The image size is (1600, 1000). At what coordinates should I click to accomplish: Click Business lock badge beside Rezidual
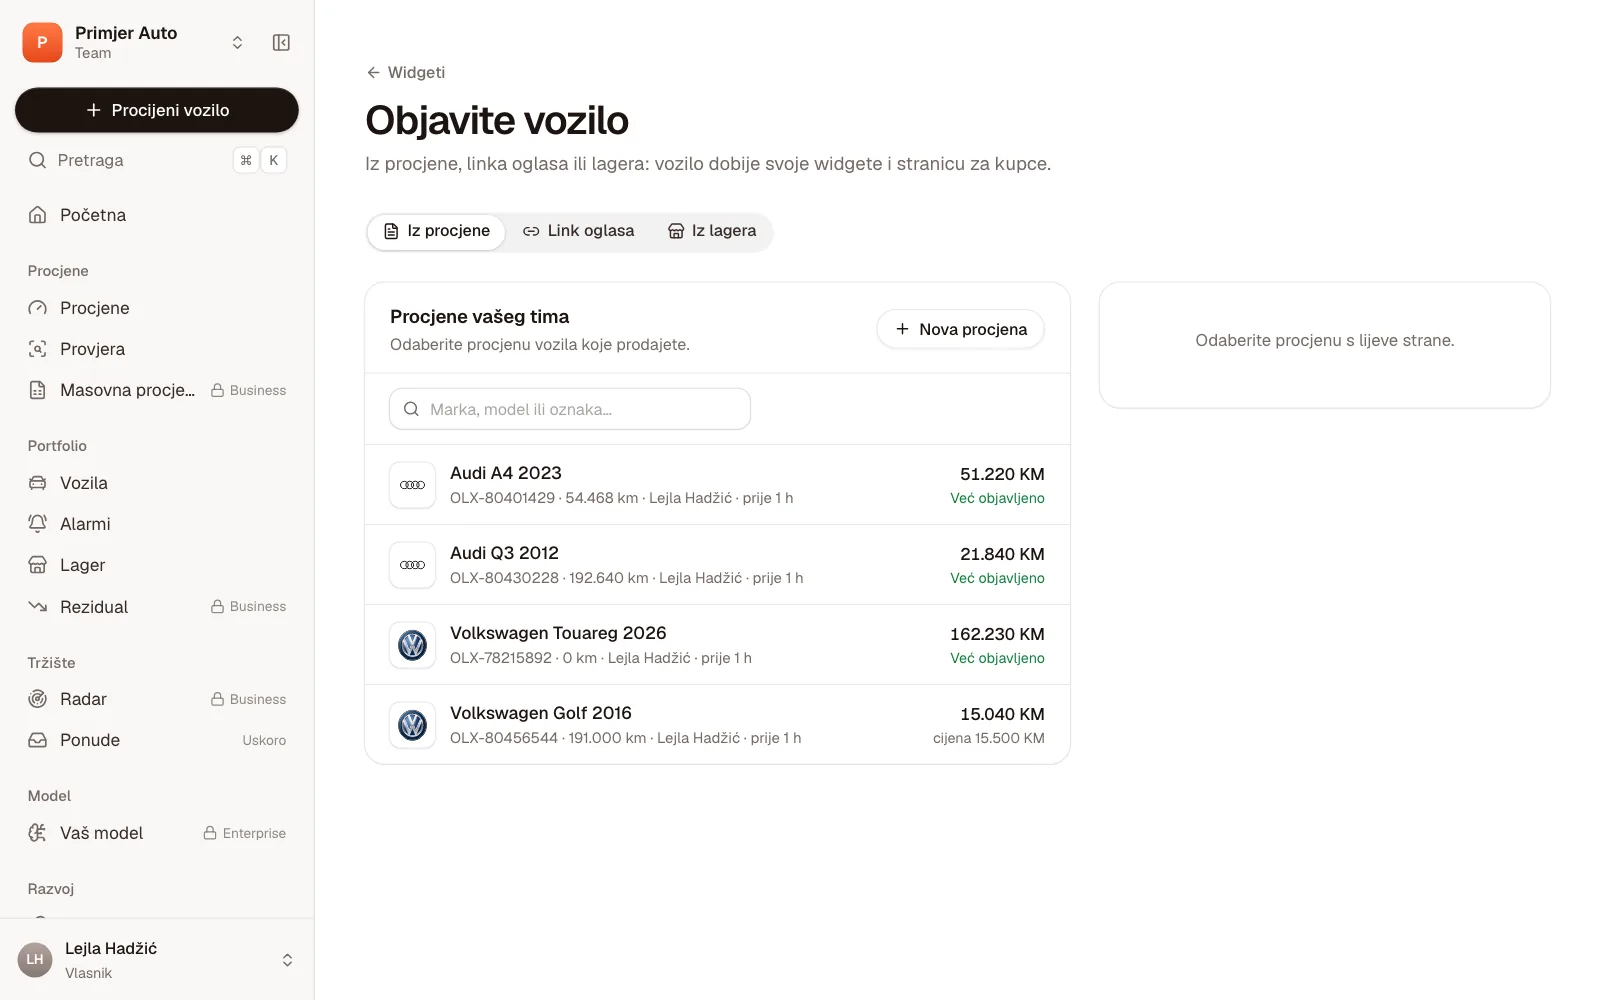pyautogui.click(x=248, y=607)
